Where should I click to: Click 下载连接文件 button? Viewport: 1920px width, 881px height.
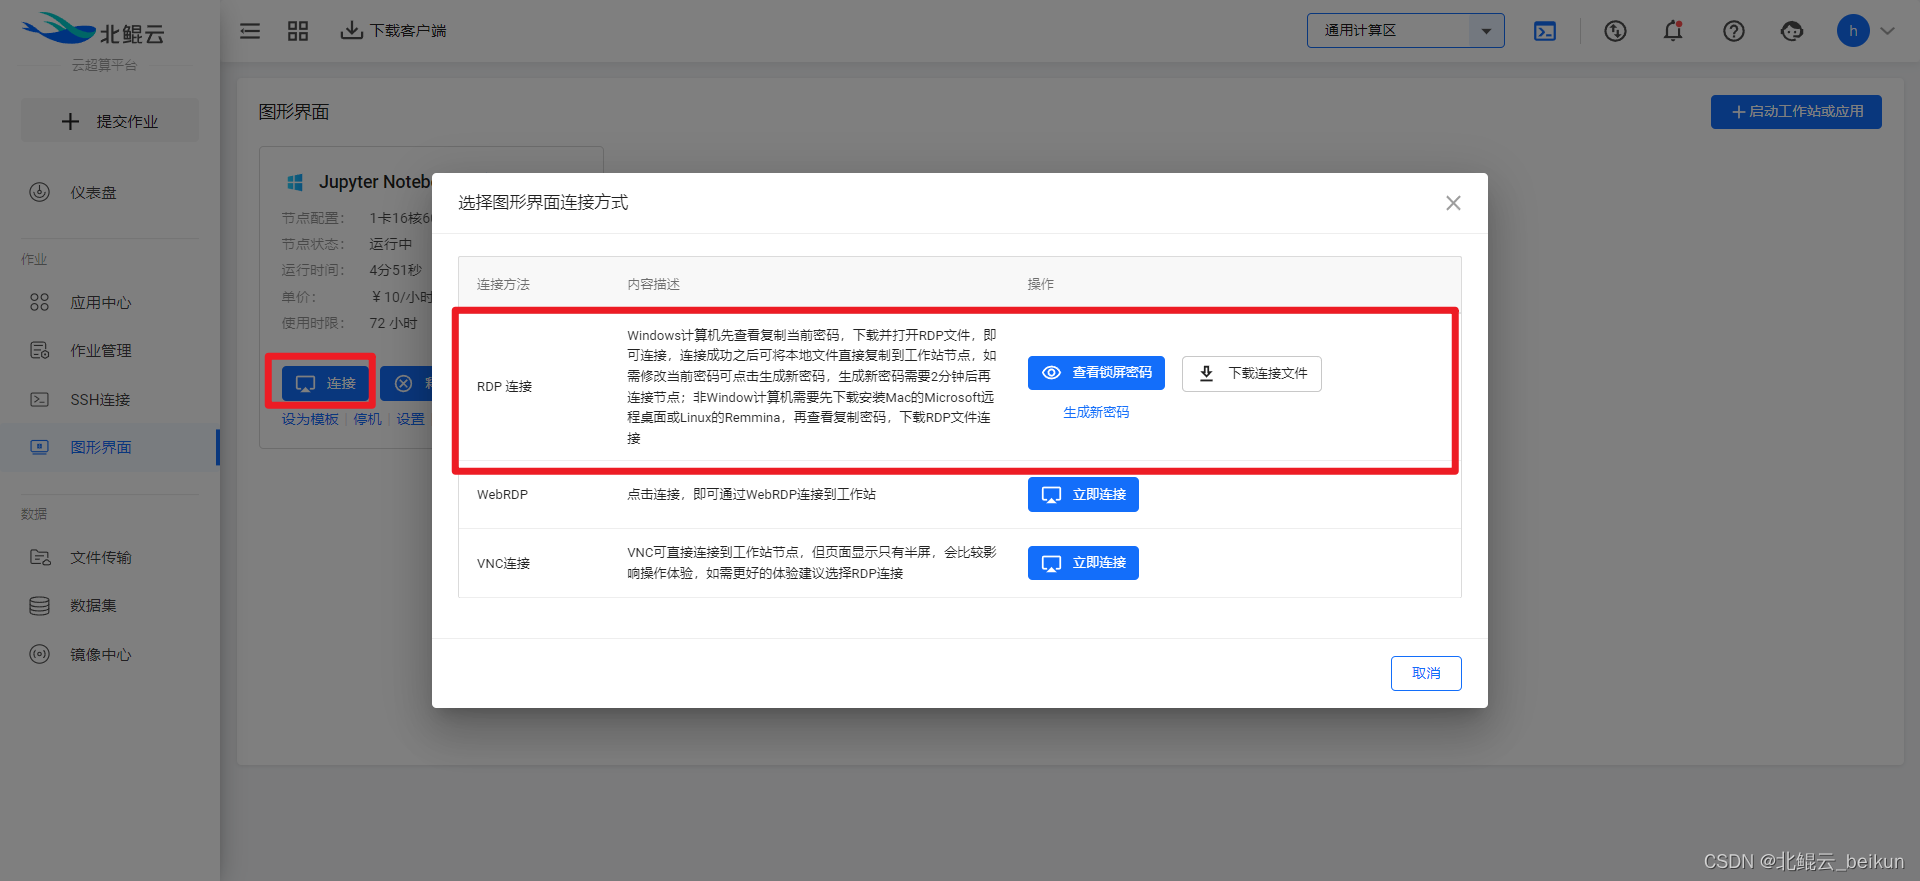[1251, 373]
